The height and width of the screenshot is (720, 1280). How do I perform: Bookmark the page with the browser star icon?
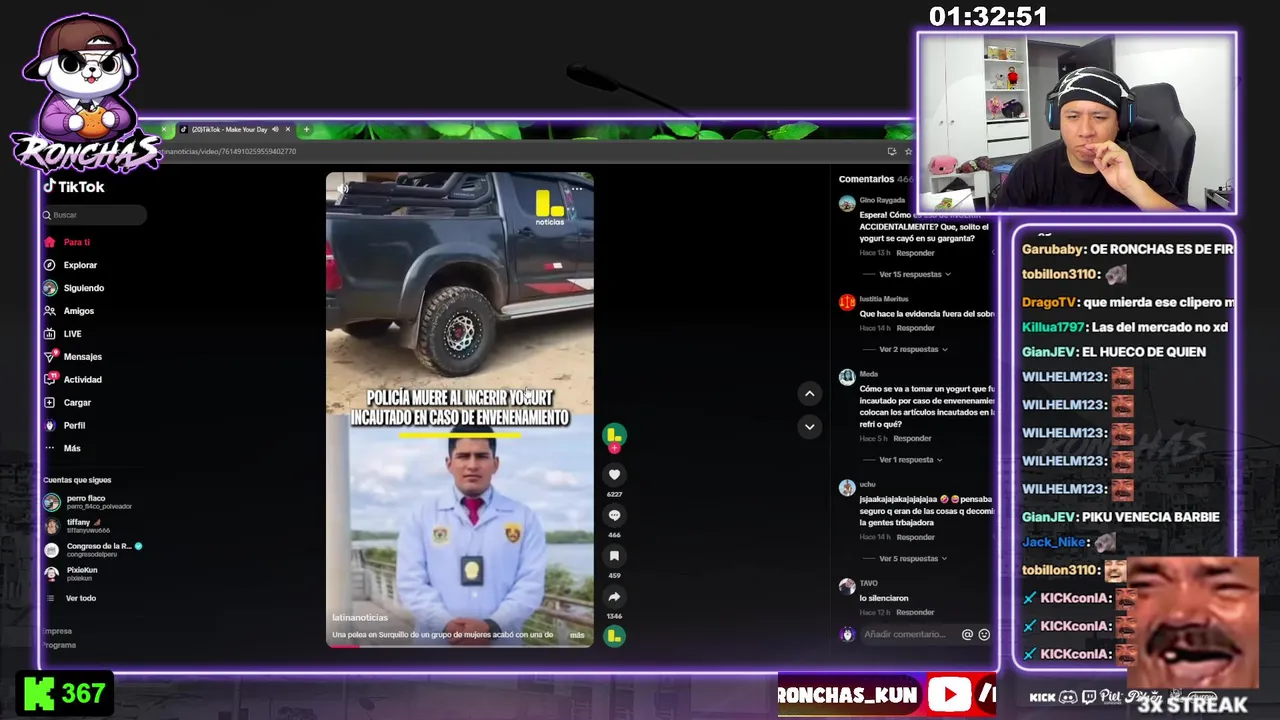[x=908, y=152]
